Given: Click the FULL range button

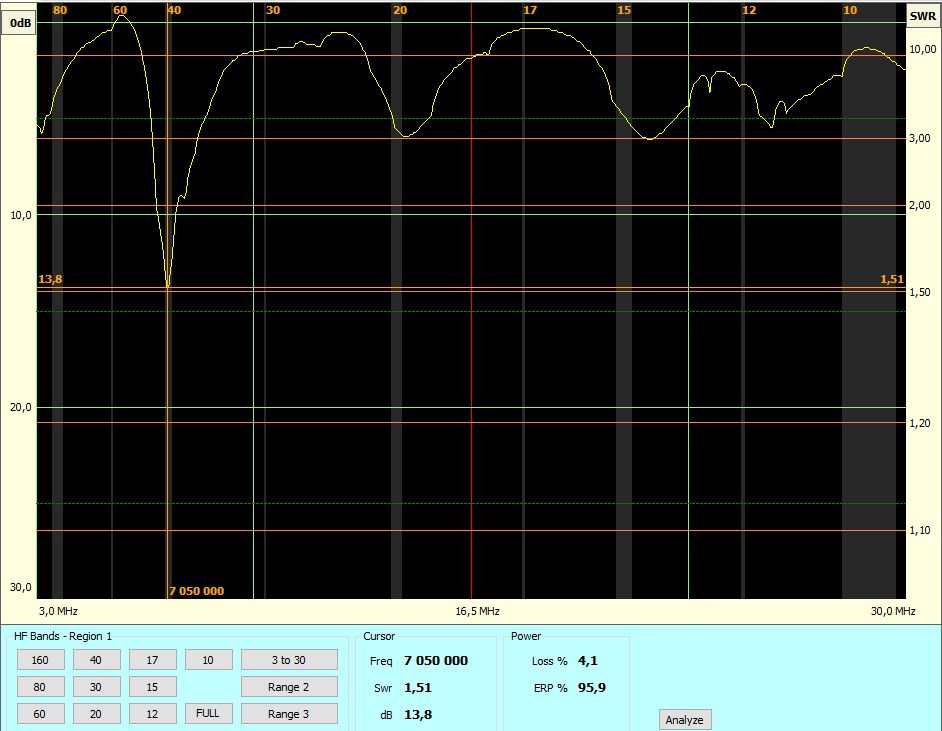Looking at the screenshot, I should tap(208, 714).
